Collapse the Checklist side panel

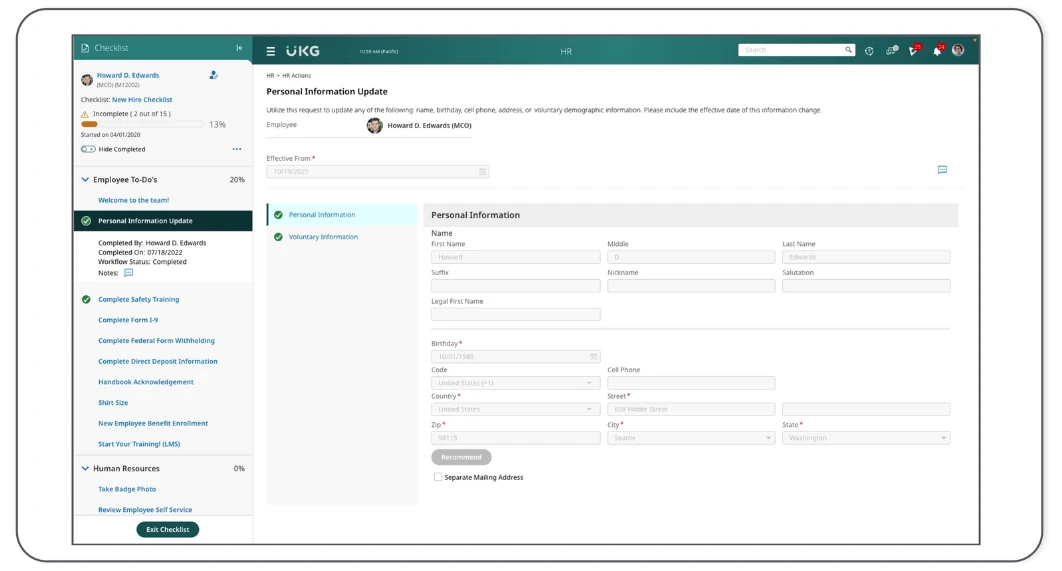[x=239, y=48]
